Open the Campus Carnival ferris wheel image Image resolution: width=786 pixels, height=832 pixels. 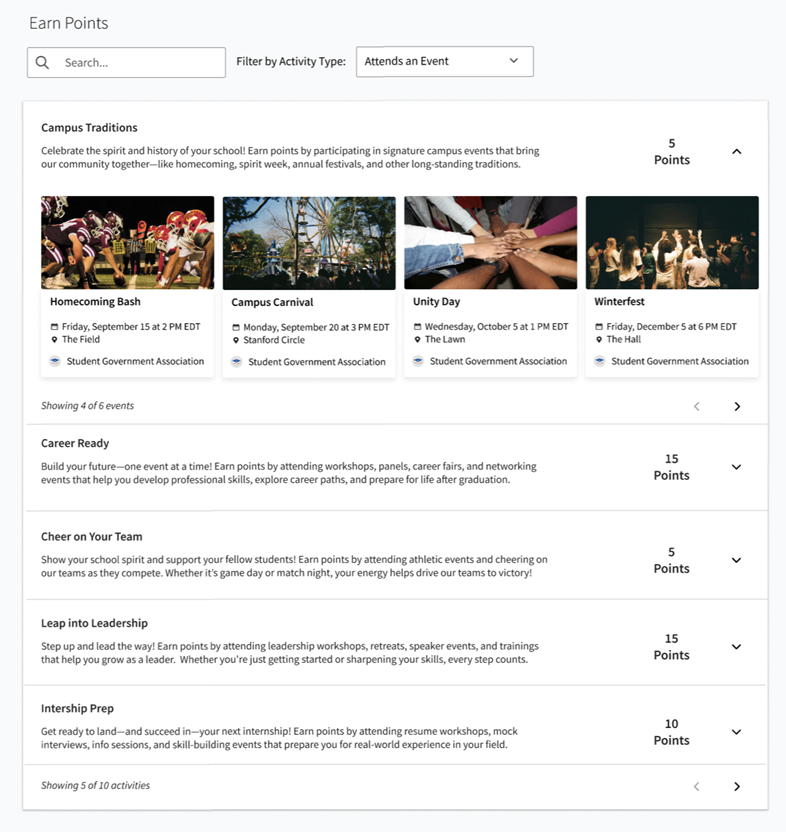coord(309,242)
